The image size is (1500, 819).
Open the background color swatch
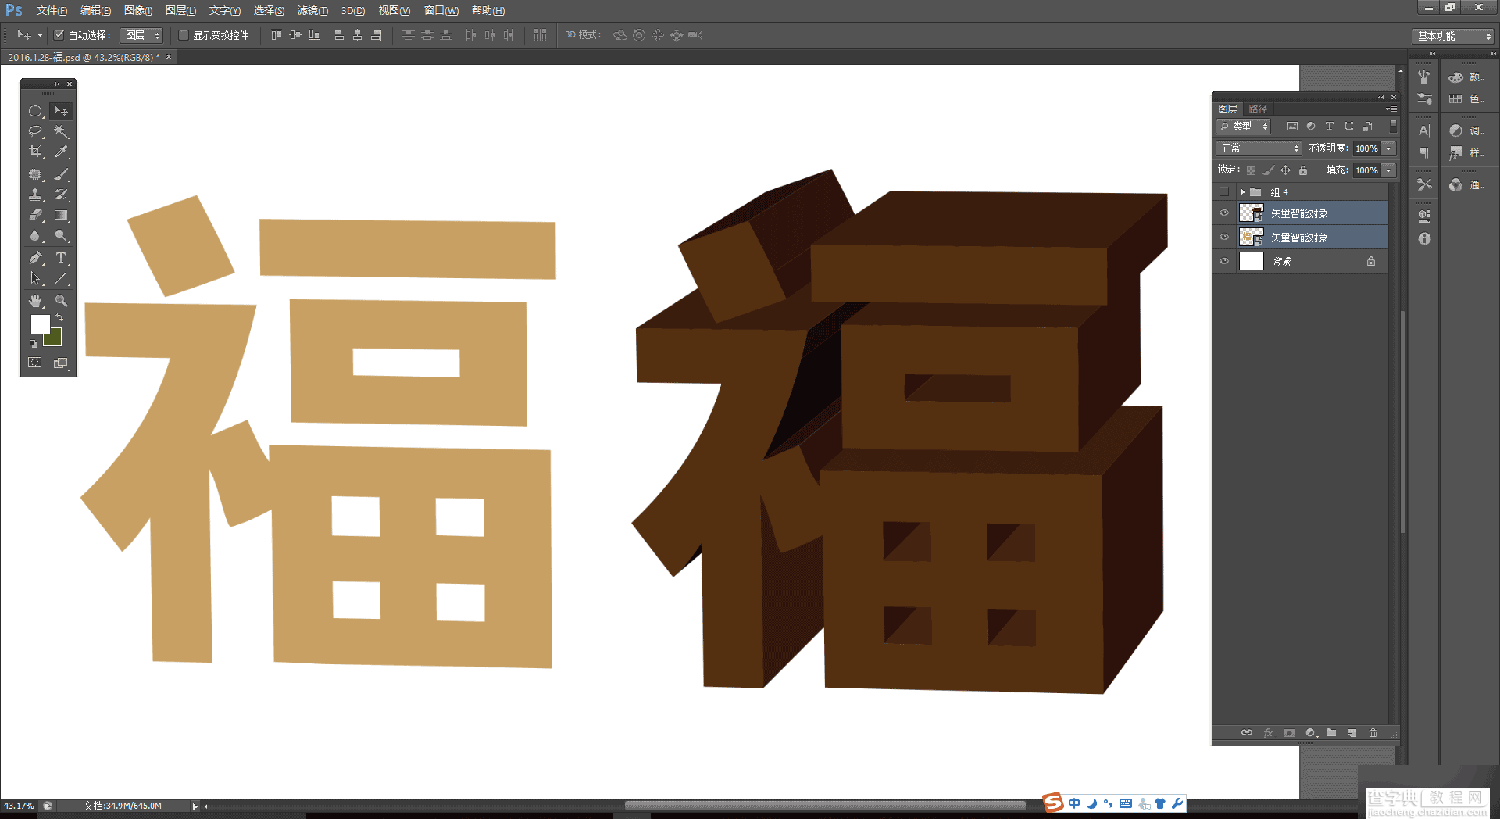pos(55,339)
